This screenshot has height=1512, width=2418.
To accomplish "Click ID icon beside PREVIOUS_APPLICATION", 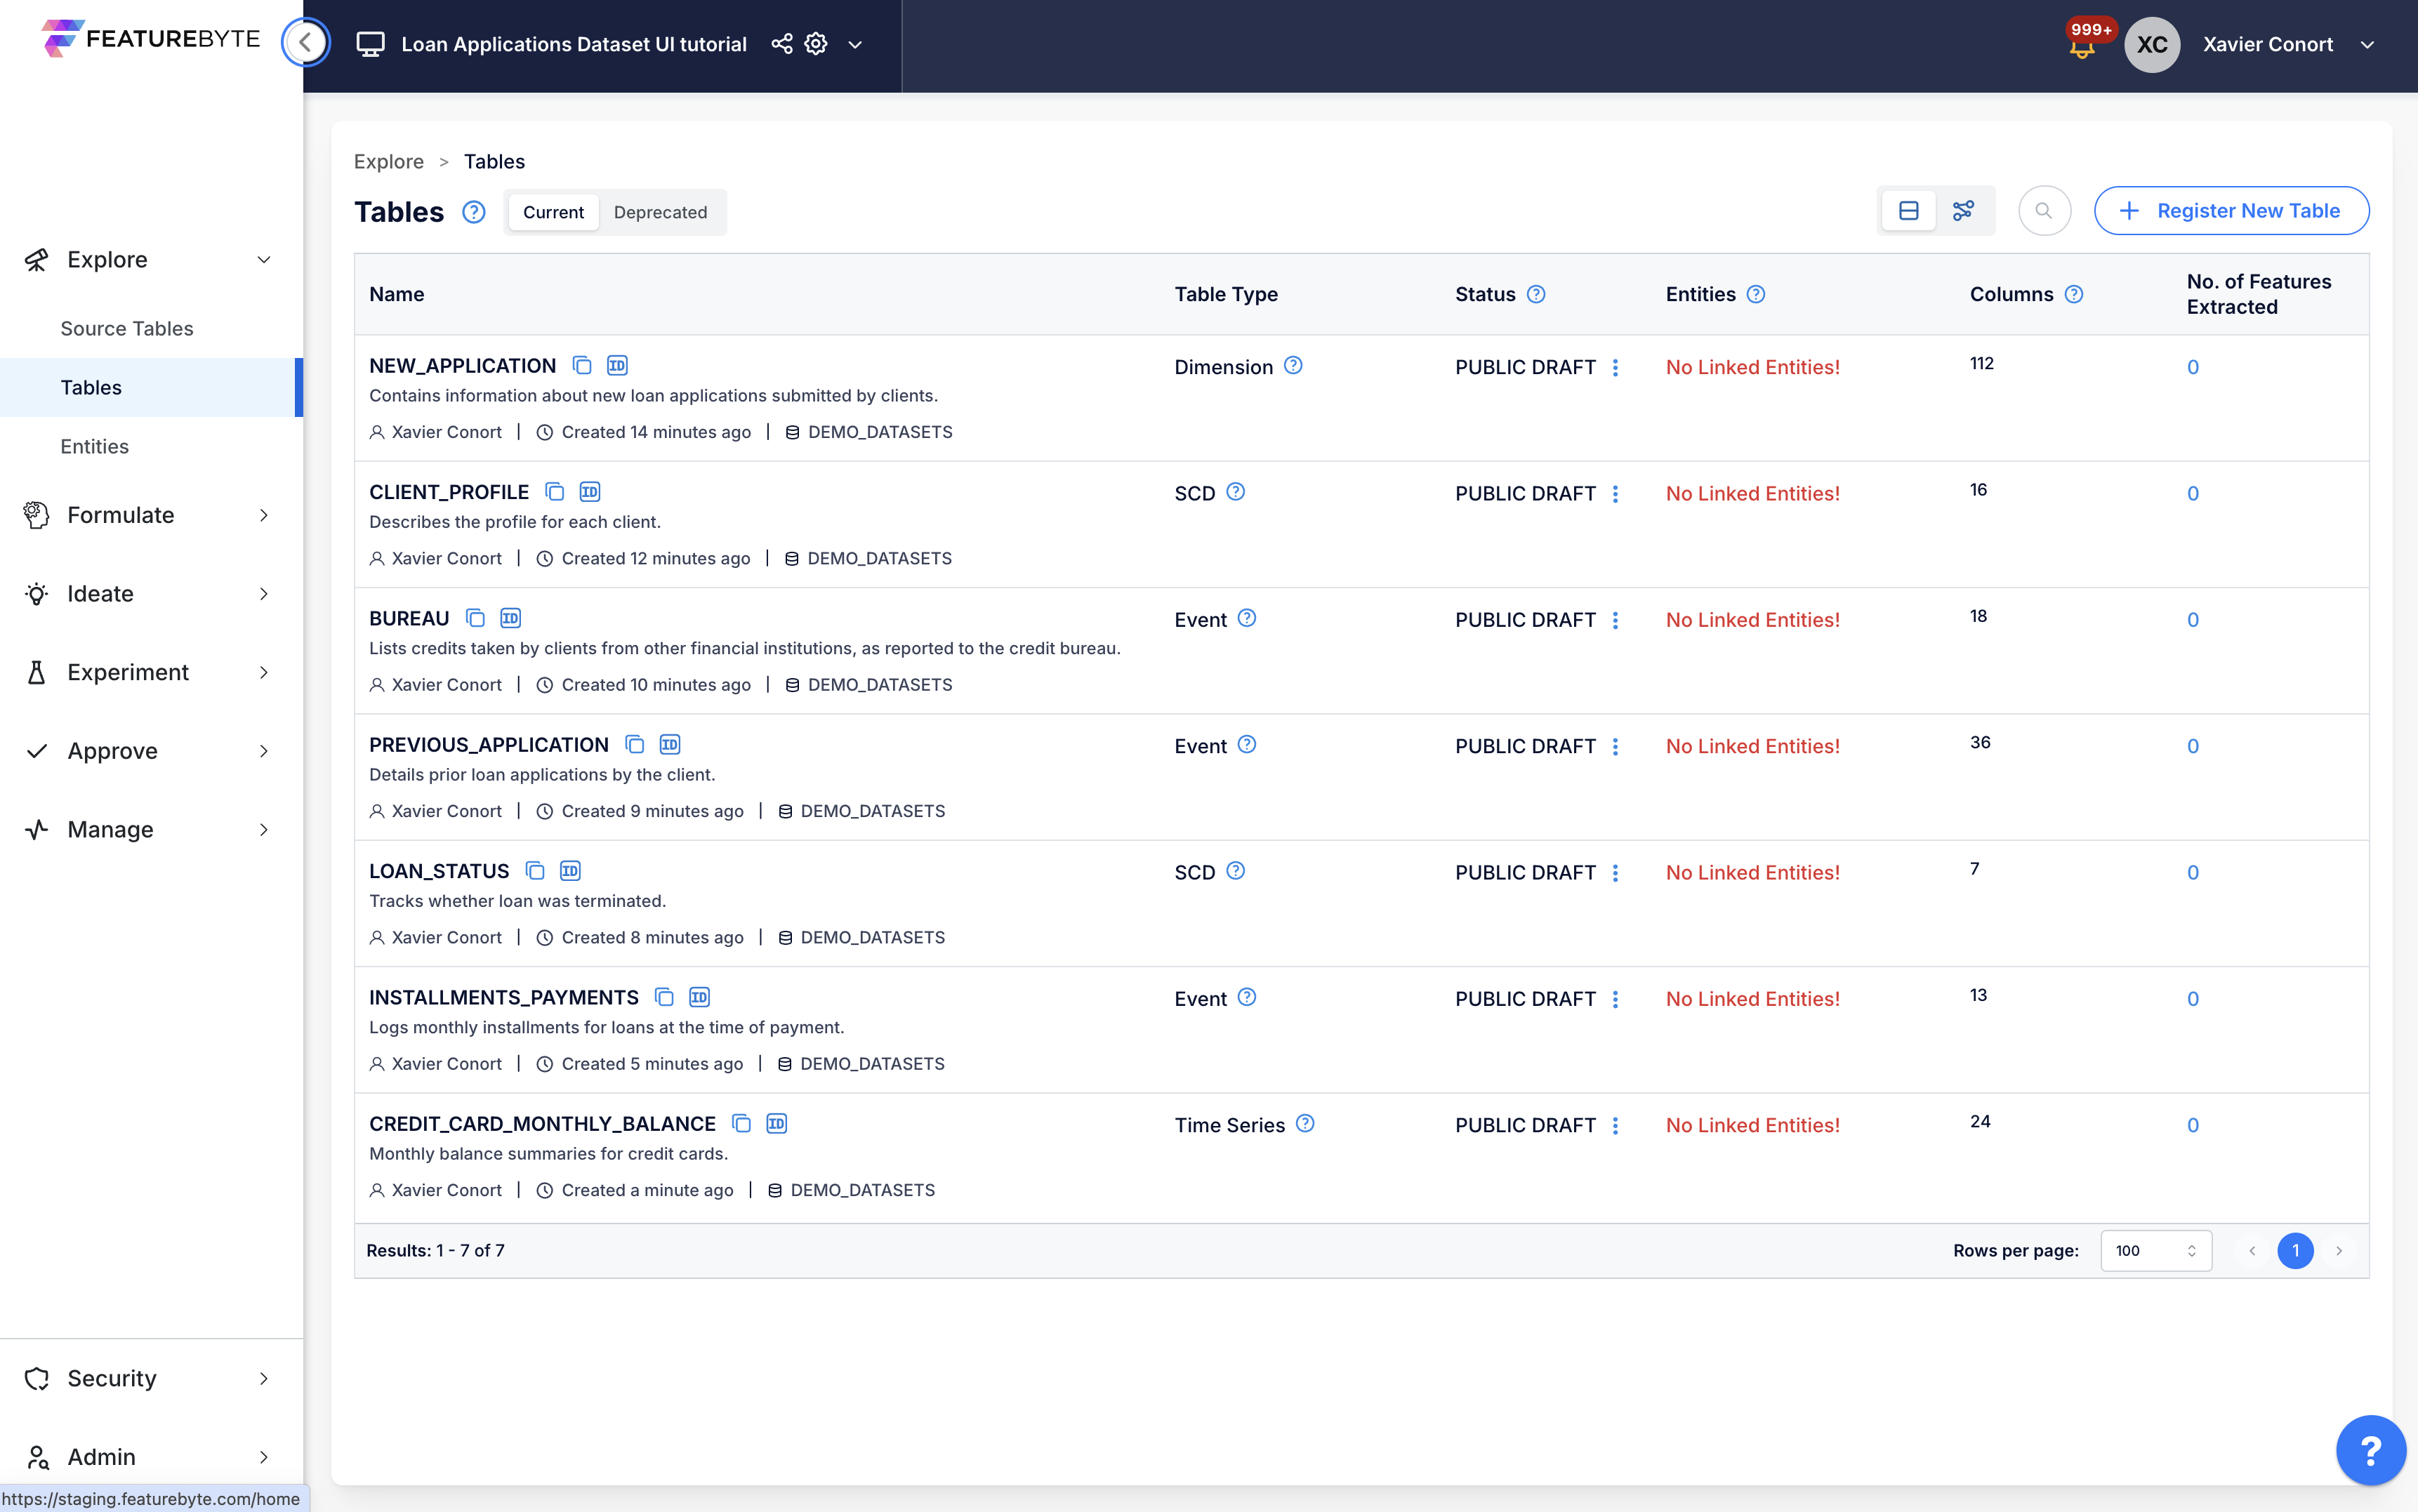I will pyautogui.click(x=670, y=744).
